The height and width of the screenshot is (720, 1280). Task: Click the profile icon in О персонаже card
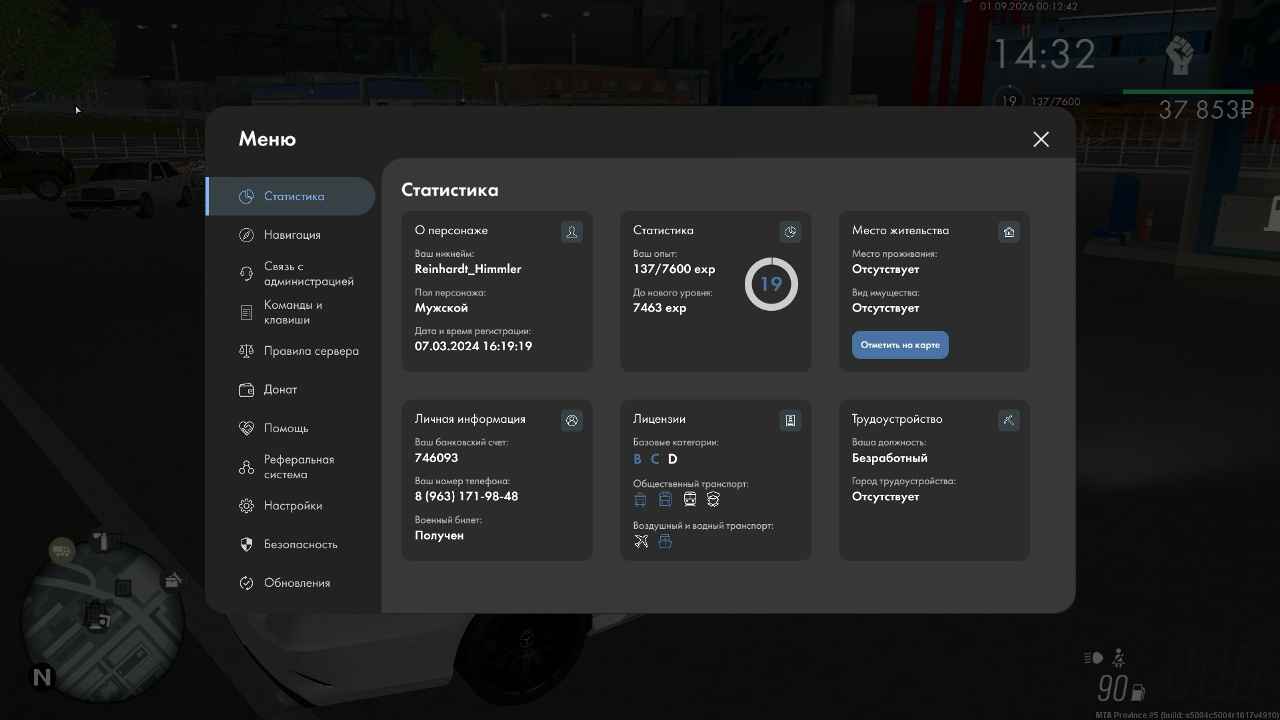[571, 232]
